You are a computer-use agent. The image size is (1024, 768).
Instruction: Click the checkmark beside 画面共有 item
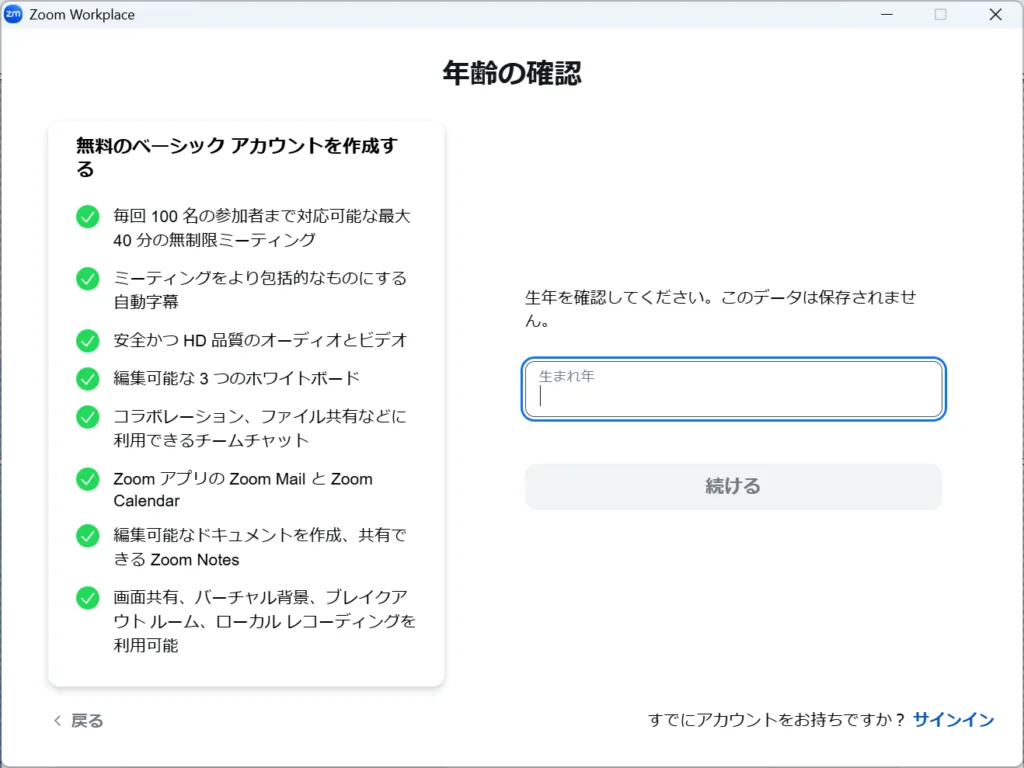[88, 598]
